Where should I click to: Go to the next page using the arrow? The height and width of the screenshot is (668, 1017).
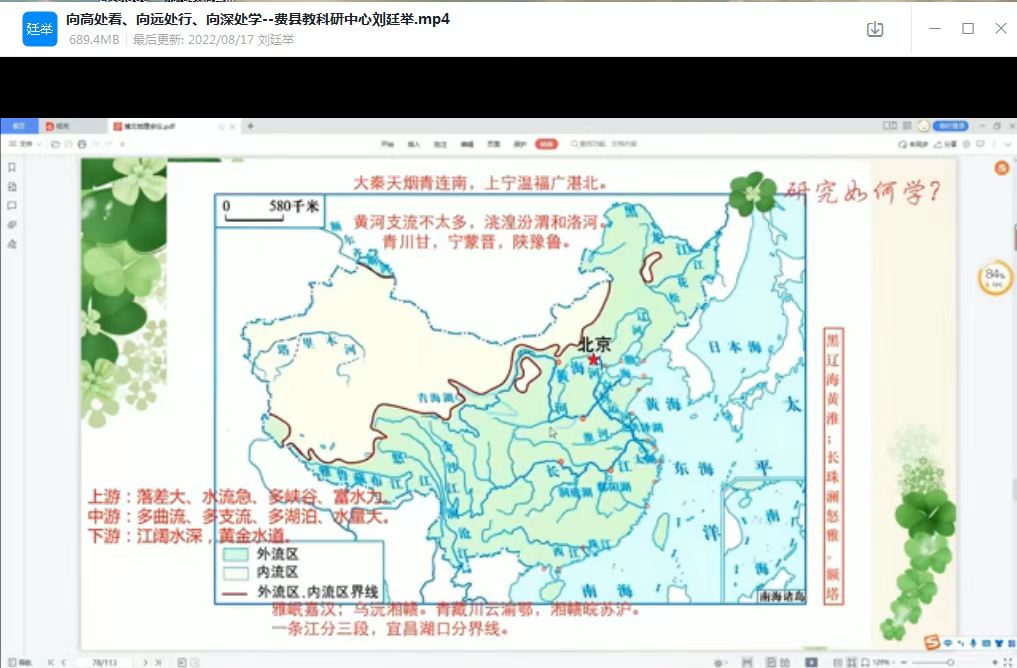pos(146,662)
